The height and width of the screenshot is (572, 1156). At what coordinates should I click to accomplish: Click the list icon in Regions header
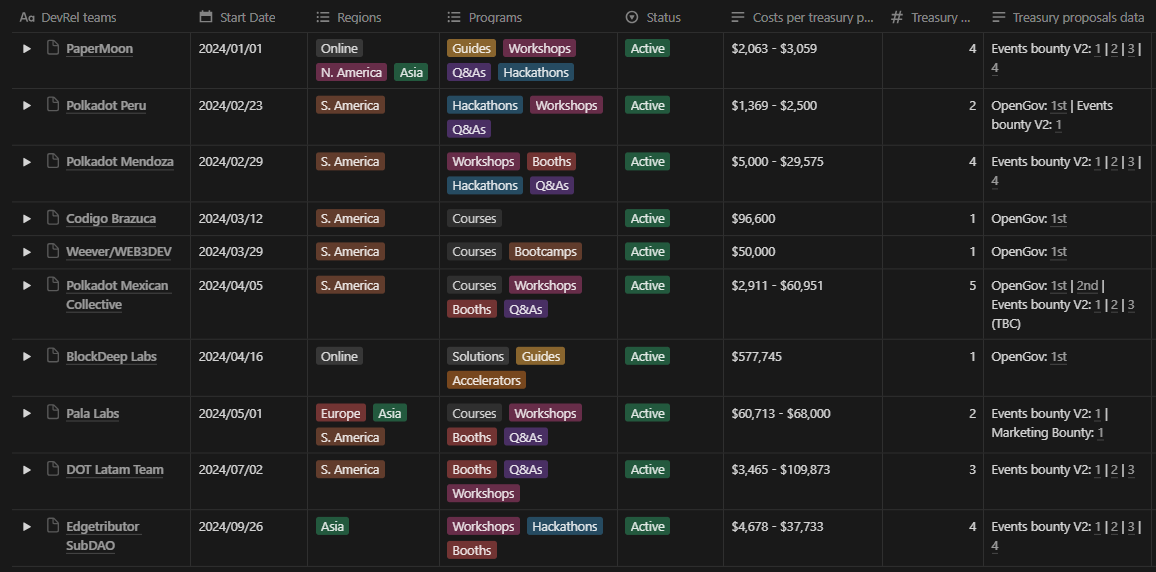coord(323,17)
